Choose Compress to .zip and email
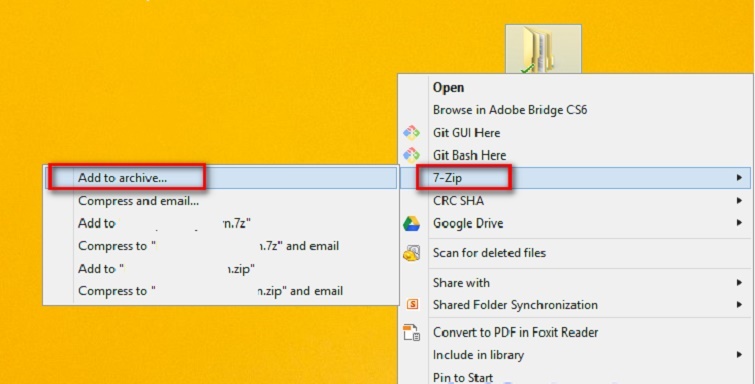755x384 pixels. pyautogui.click(x=210, y=291)
